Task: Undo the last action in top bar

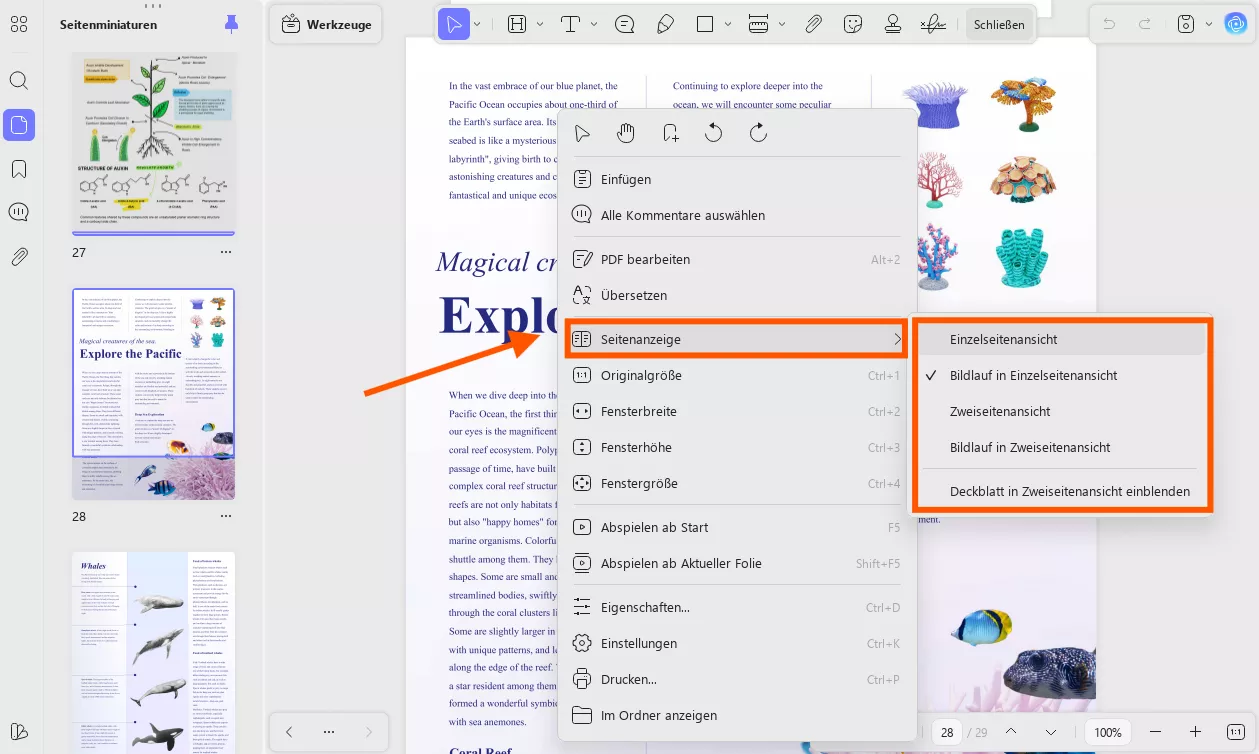Action: (1109, 24)
